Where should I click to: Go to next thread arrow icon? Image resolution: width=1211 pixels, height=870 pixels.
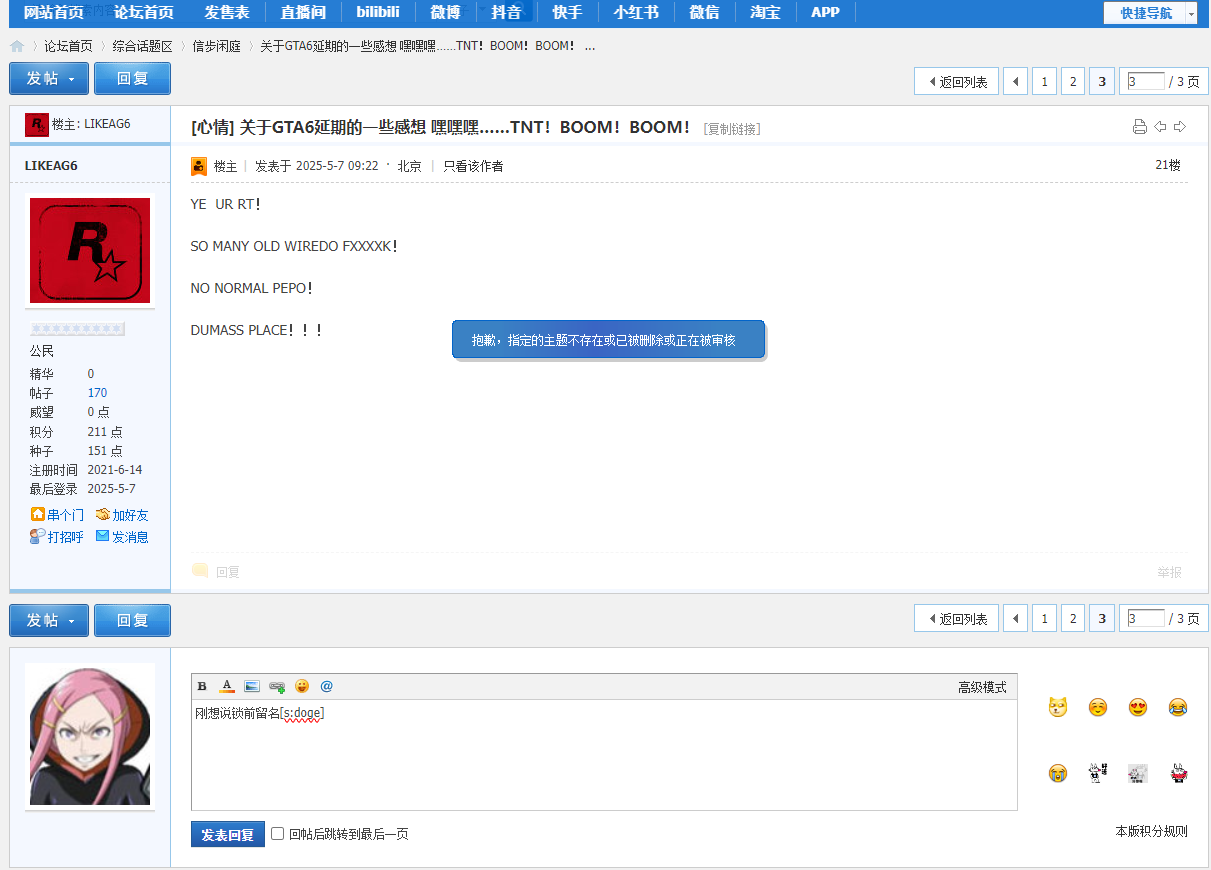point(1180,126)
